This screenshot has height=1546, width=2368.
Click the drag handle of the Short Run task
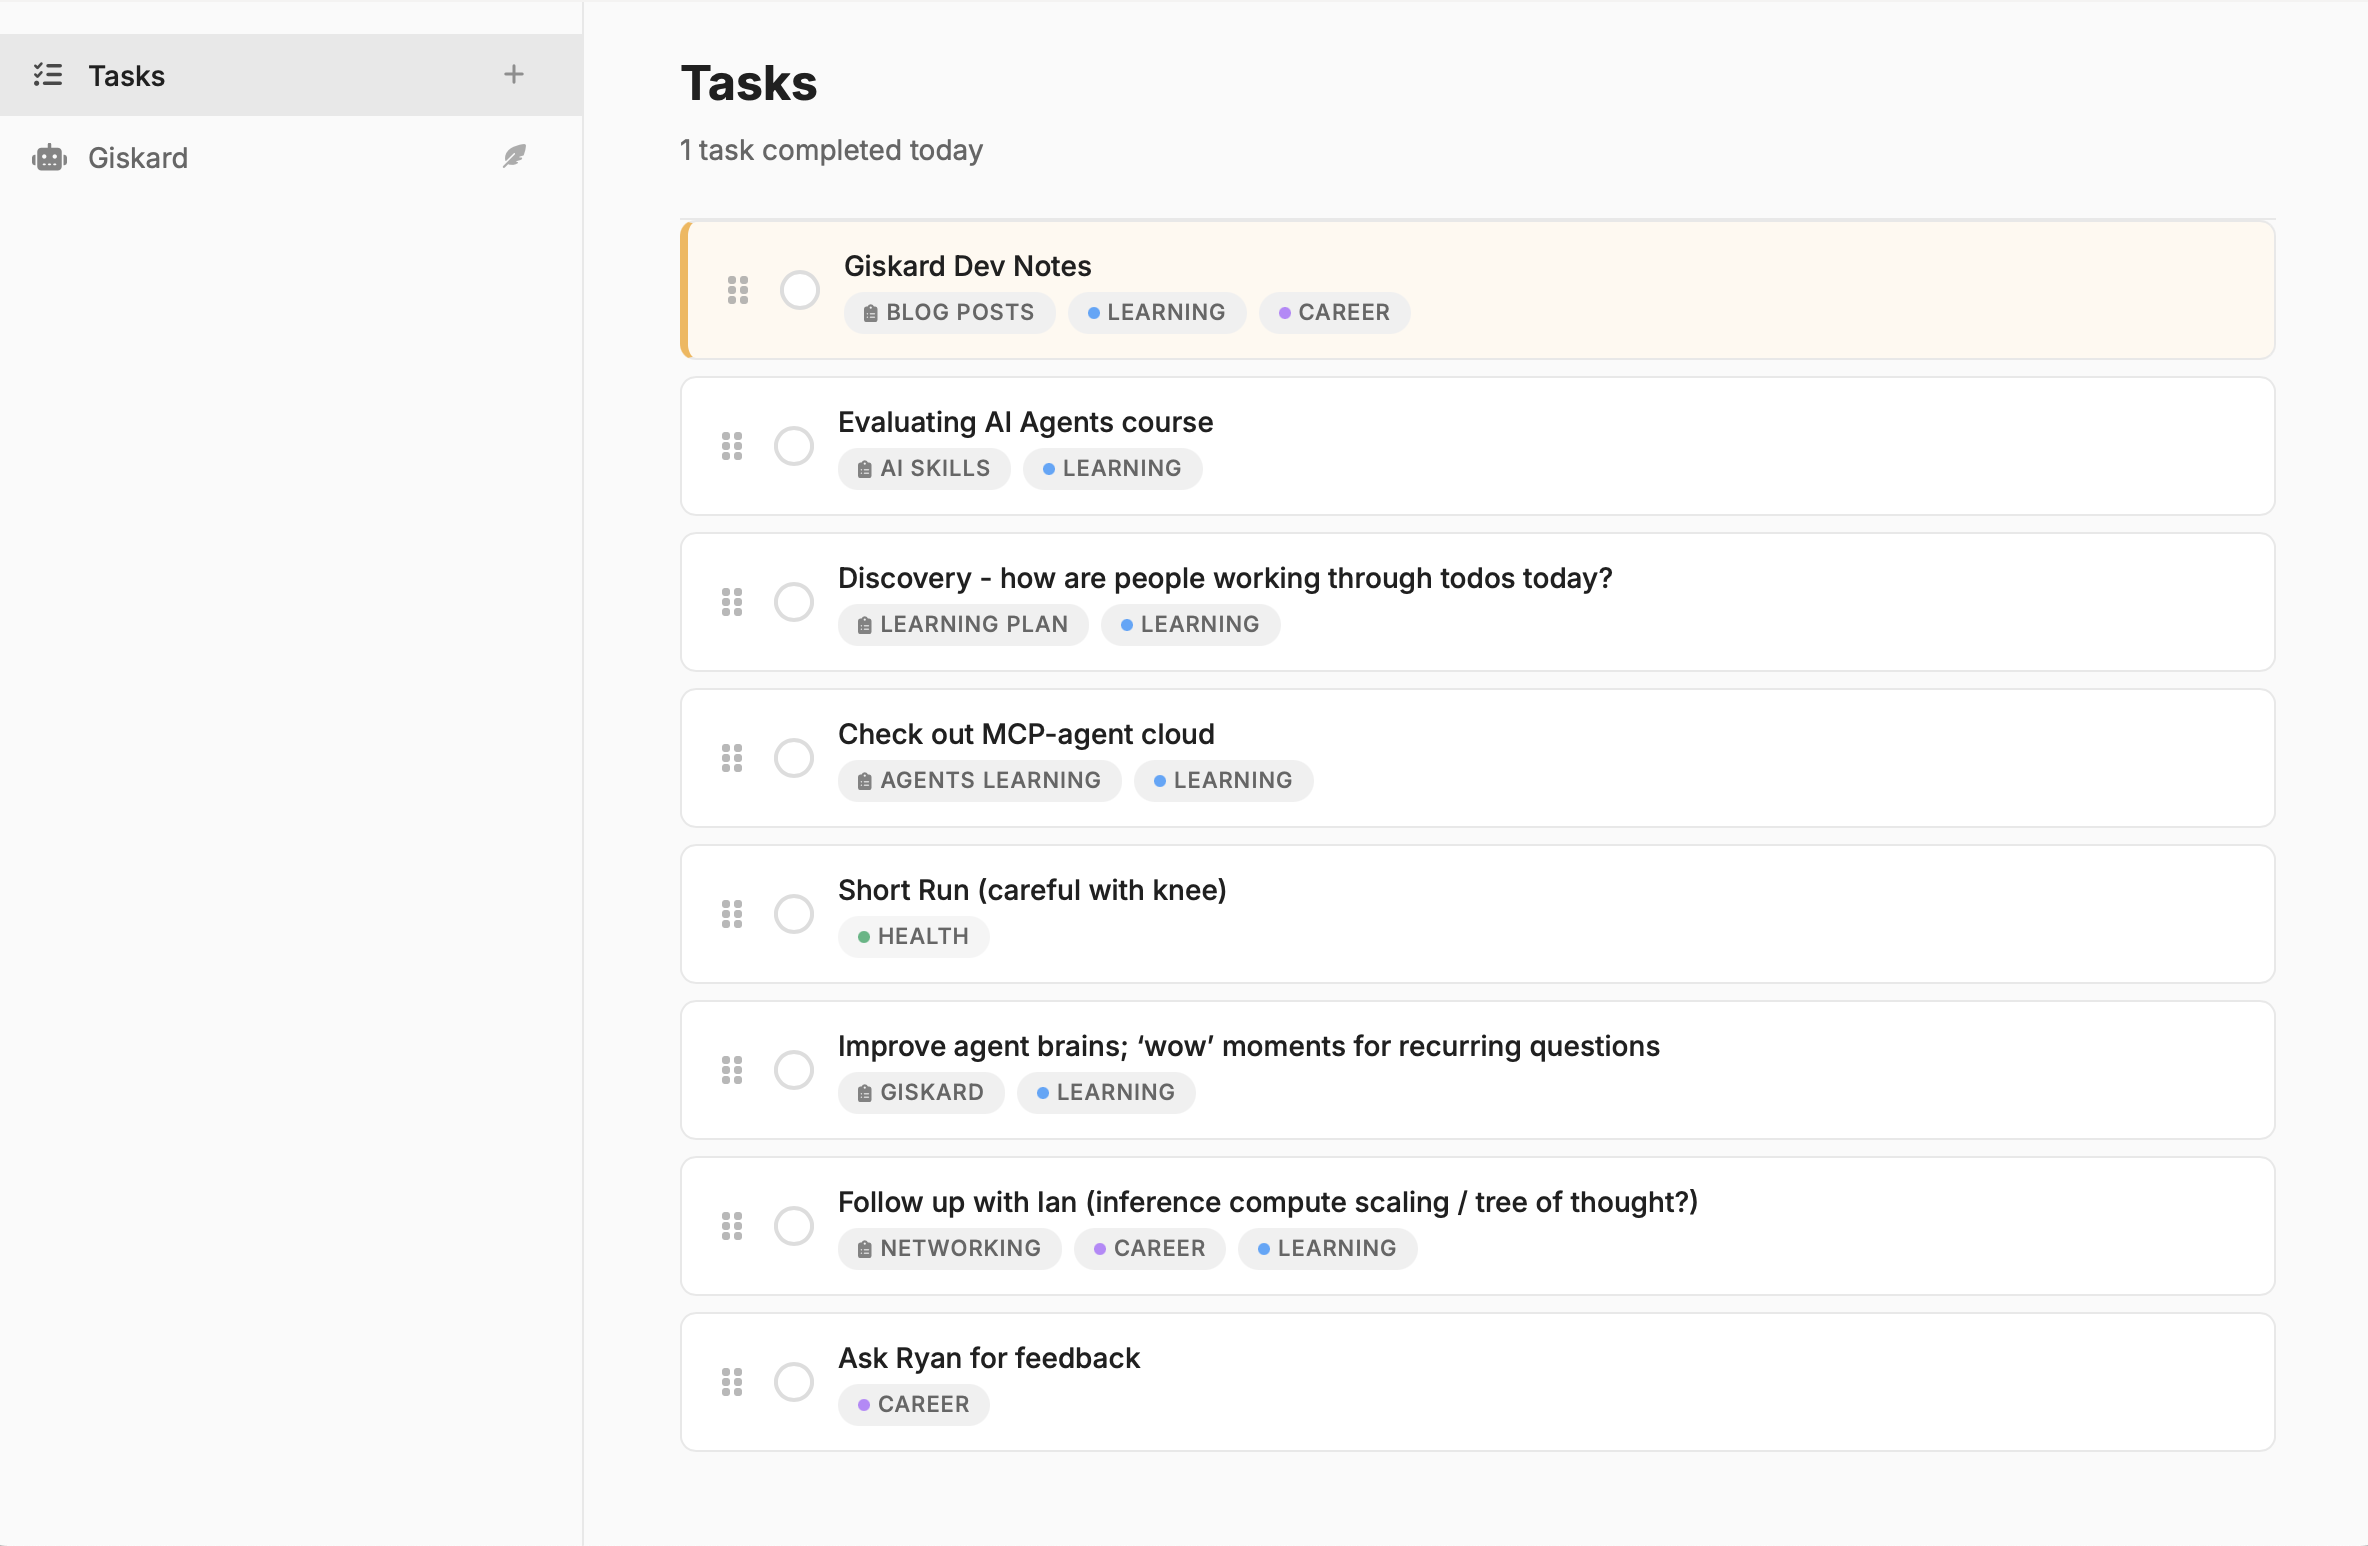click(731, 913)
